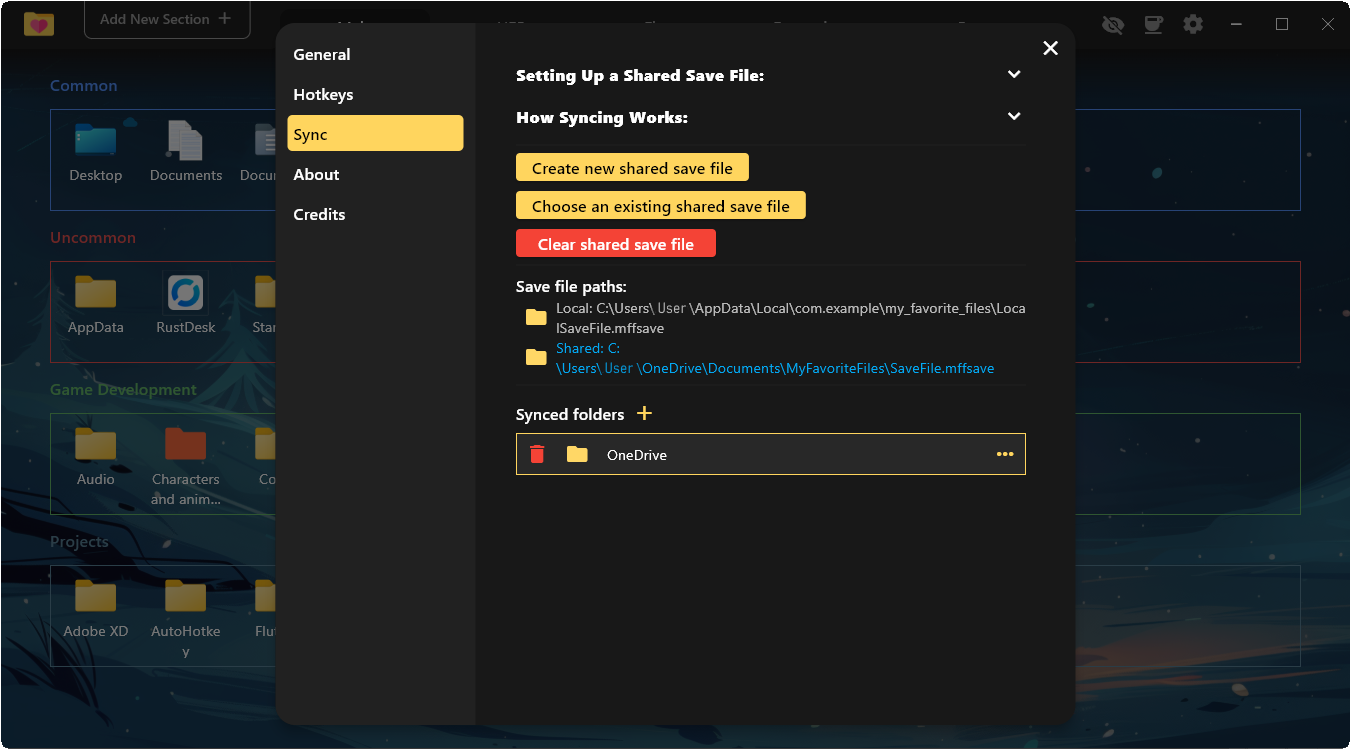
Task: Open OneDrive synced folder options menu
Action: [1005, 454]
